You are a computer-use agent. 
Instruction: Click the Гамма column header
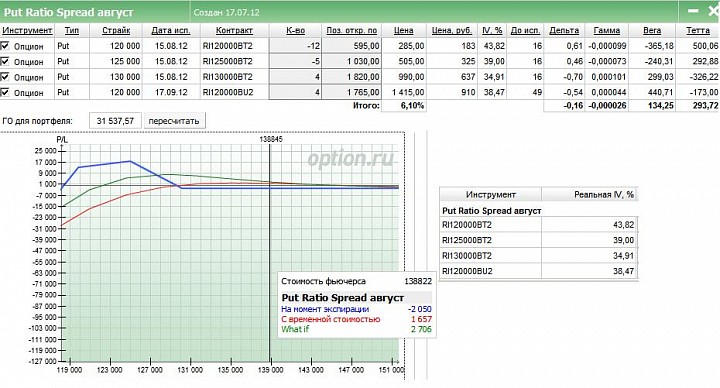click(607, 30)
